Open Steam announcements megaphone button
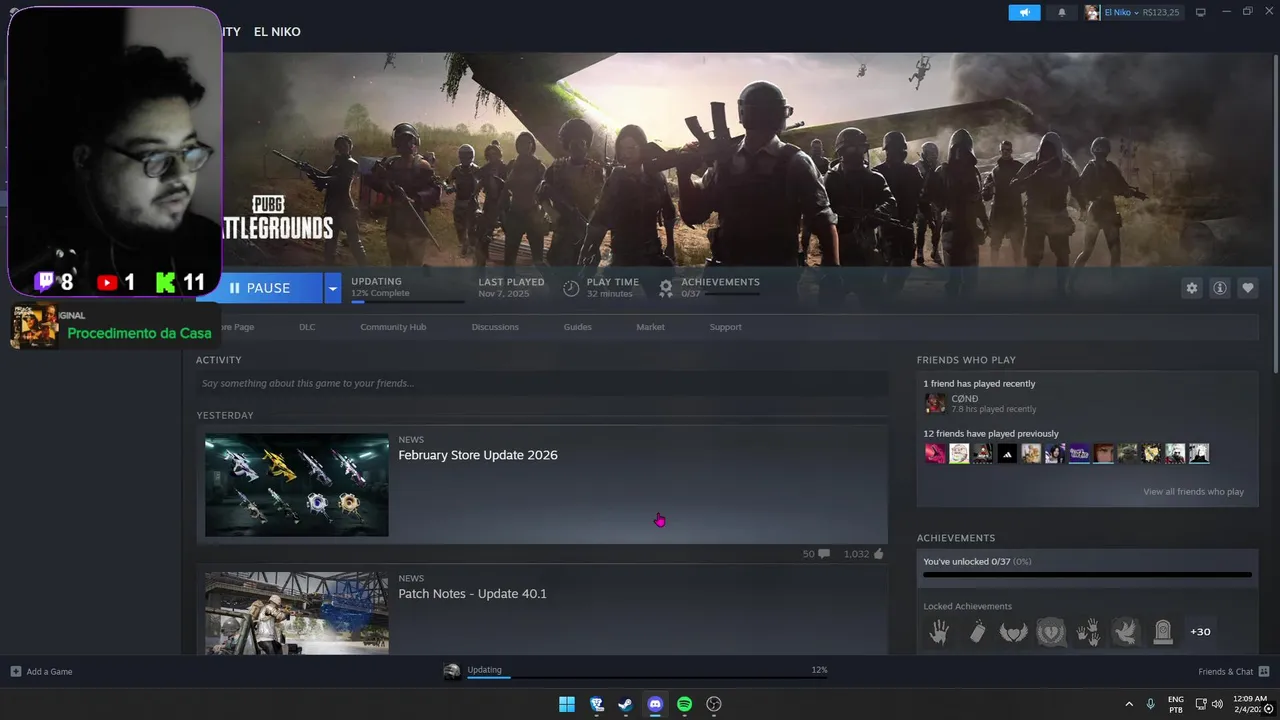The height and width of the screenshot is (720, 1280). point(1024,12)
